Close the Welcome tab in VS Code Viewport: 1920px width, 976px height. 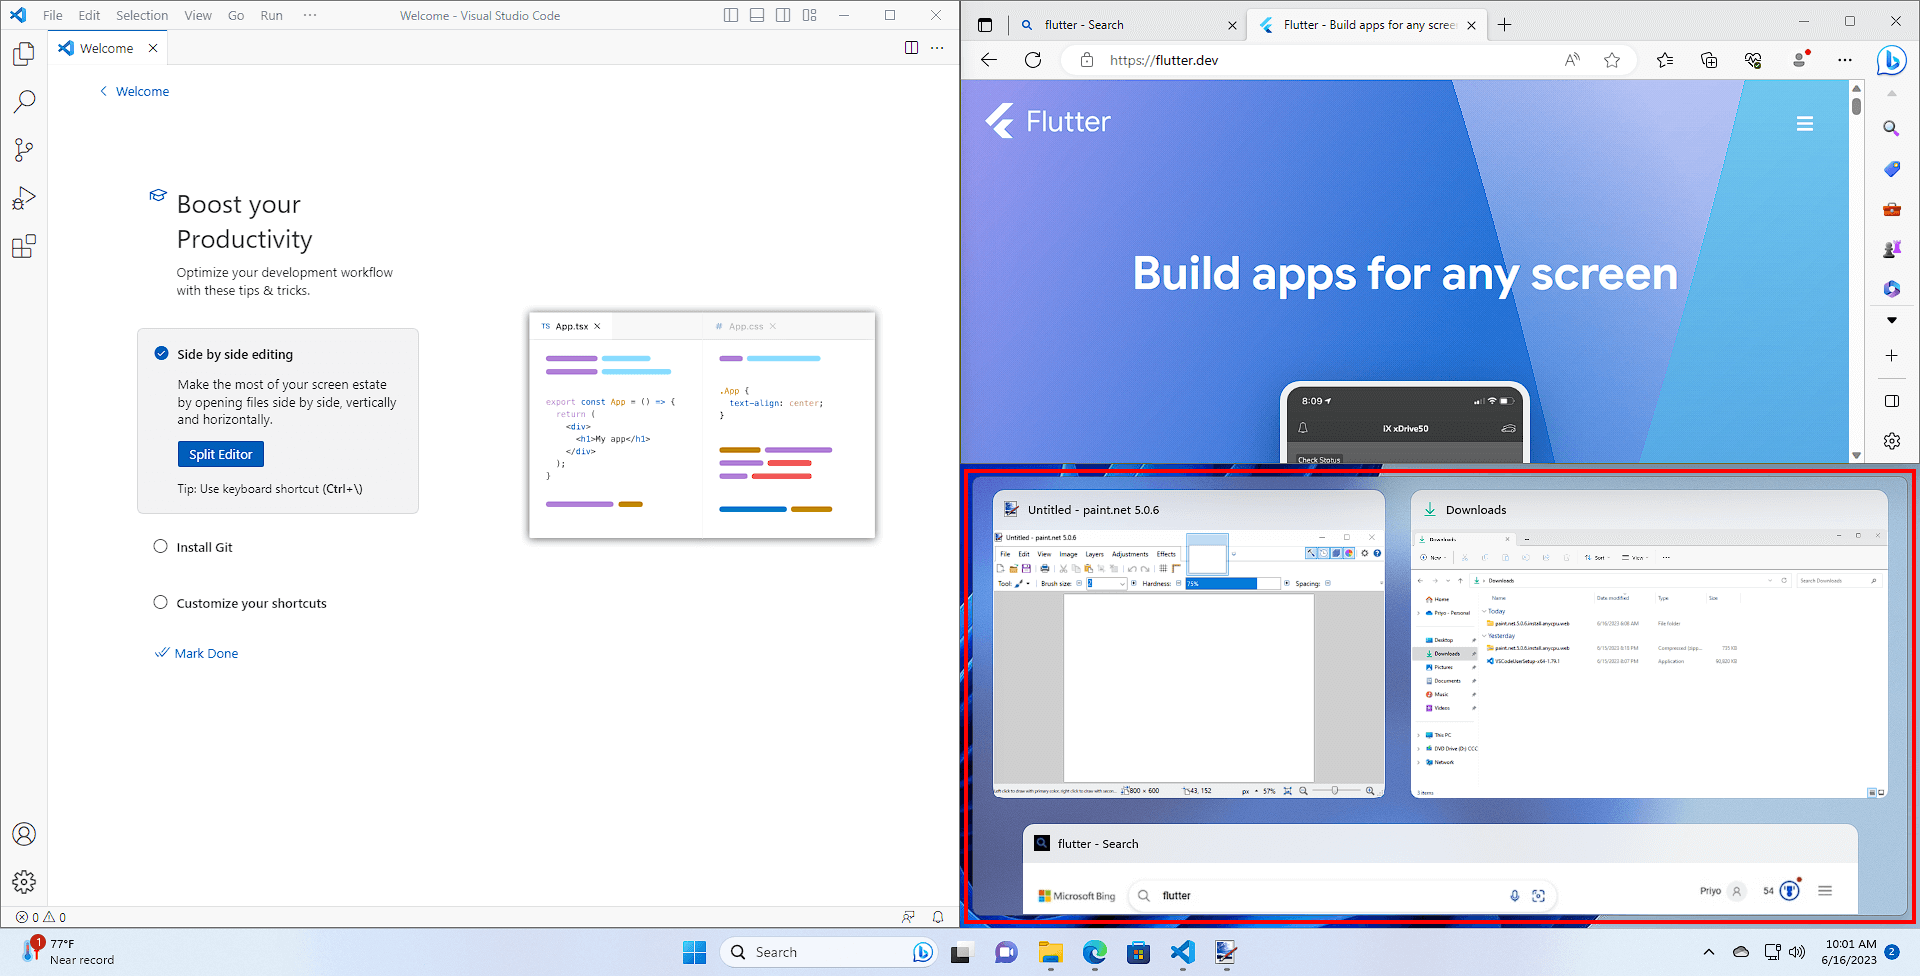[x=153, y=48]
